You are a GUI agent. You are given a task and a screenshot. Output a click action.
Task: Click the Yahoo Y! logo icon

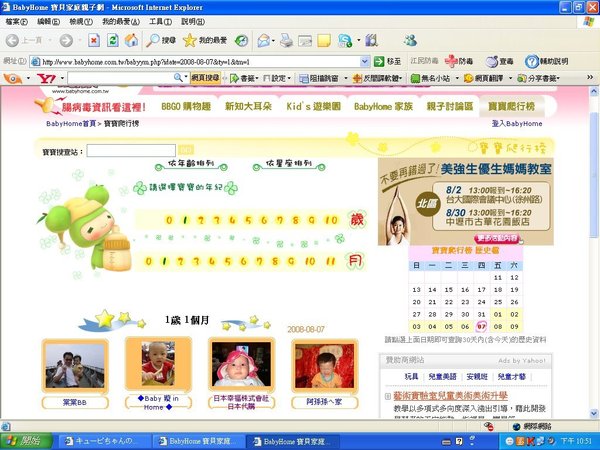pos(46,78)
